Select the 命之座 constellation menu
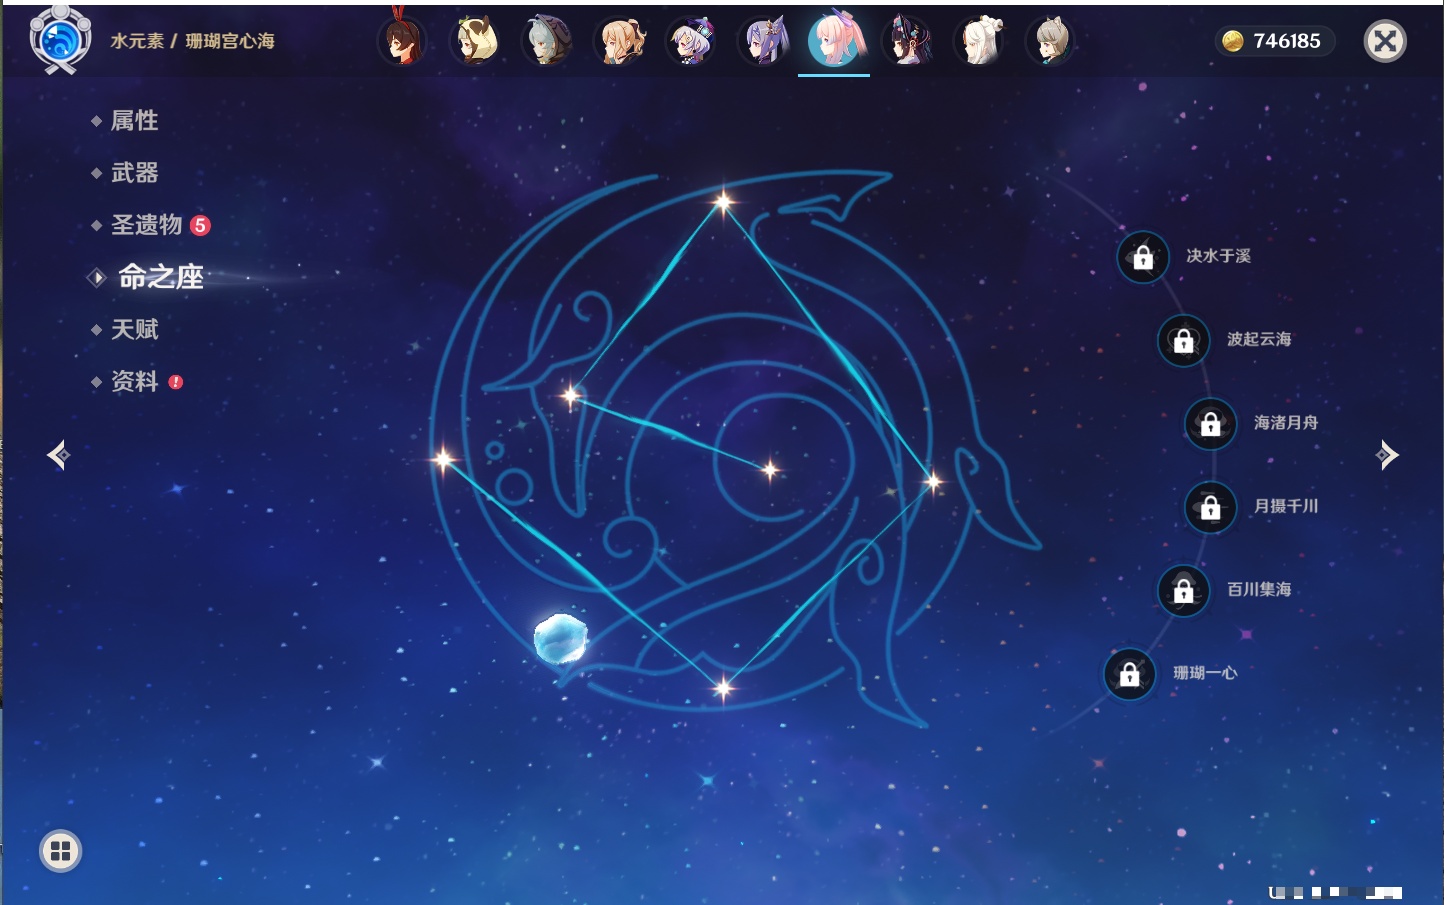The height and width of the screenshot is (905, 1444). pyautogui.click(x=160, y=277)
